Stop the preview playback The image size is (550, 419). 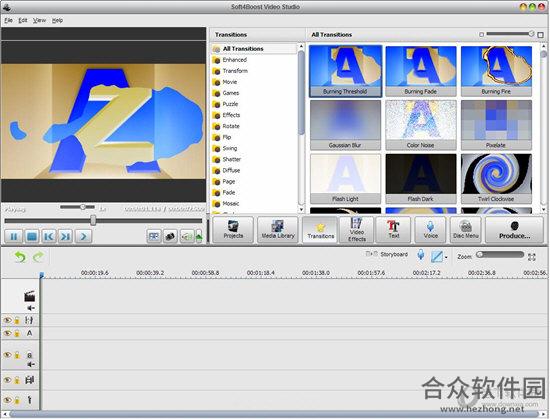[x=32, y=236]
